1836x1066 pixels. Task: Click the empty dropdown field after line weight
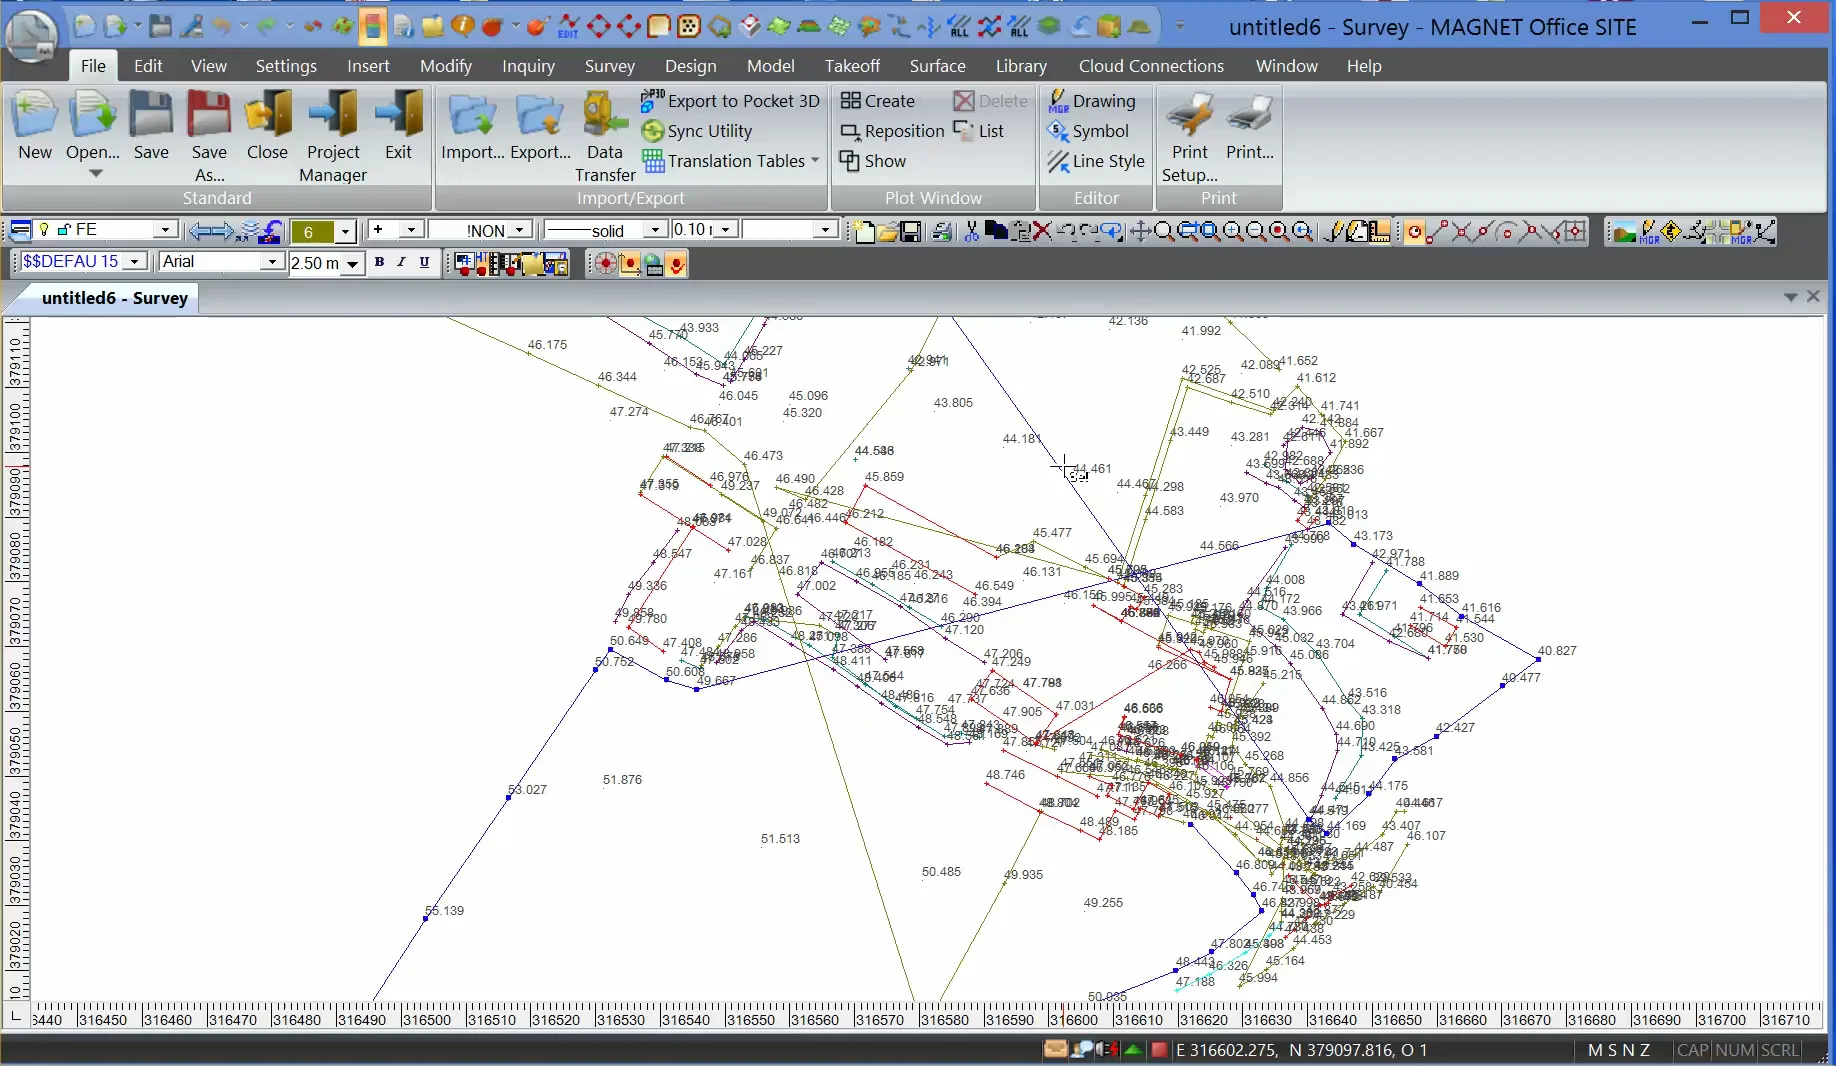789,230
